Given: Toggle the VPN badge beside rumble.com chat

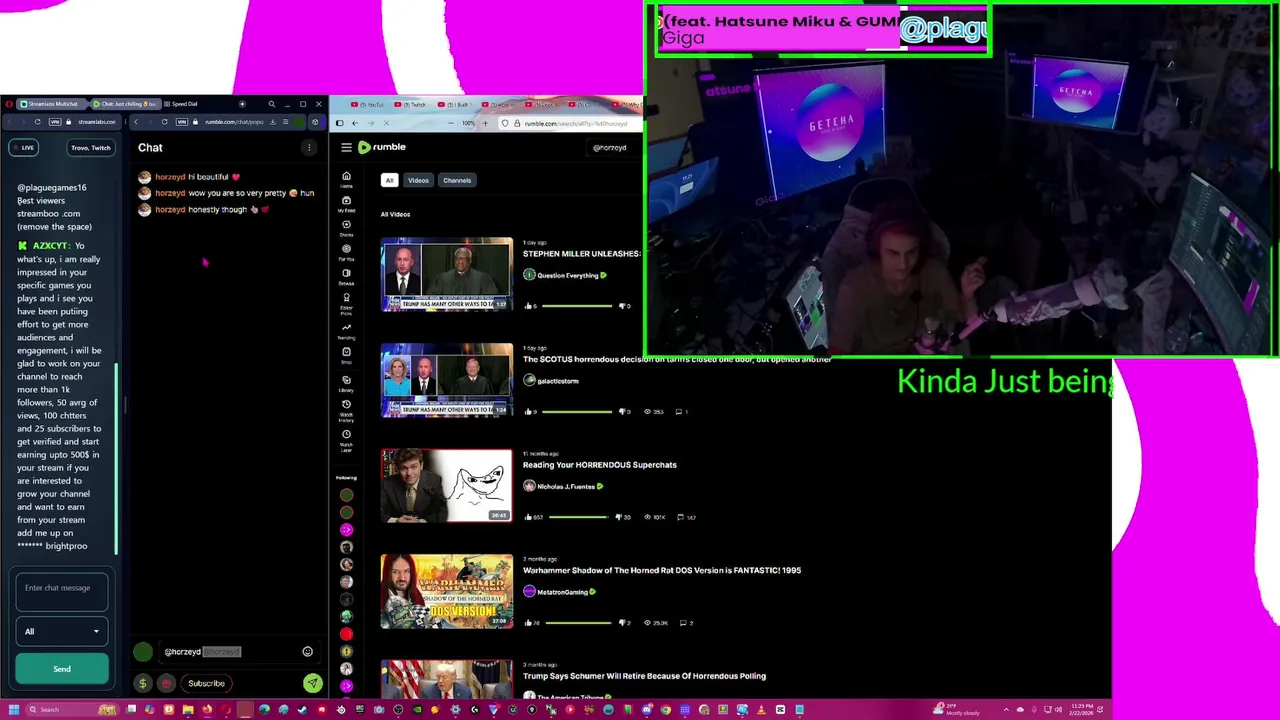Looking at the screenshot, I should tap(182, 122).
